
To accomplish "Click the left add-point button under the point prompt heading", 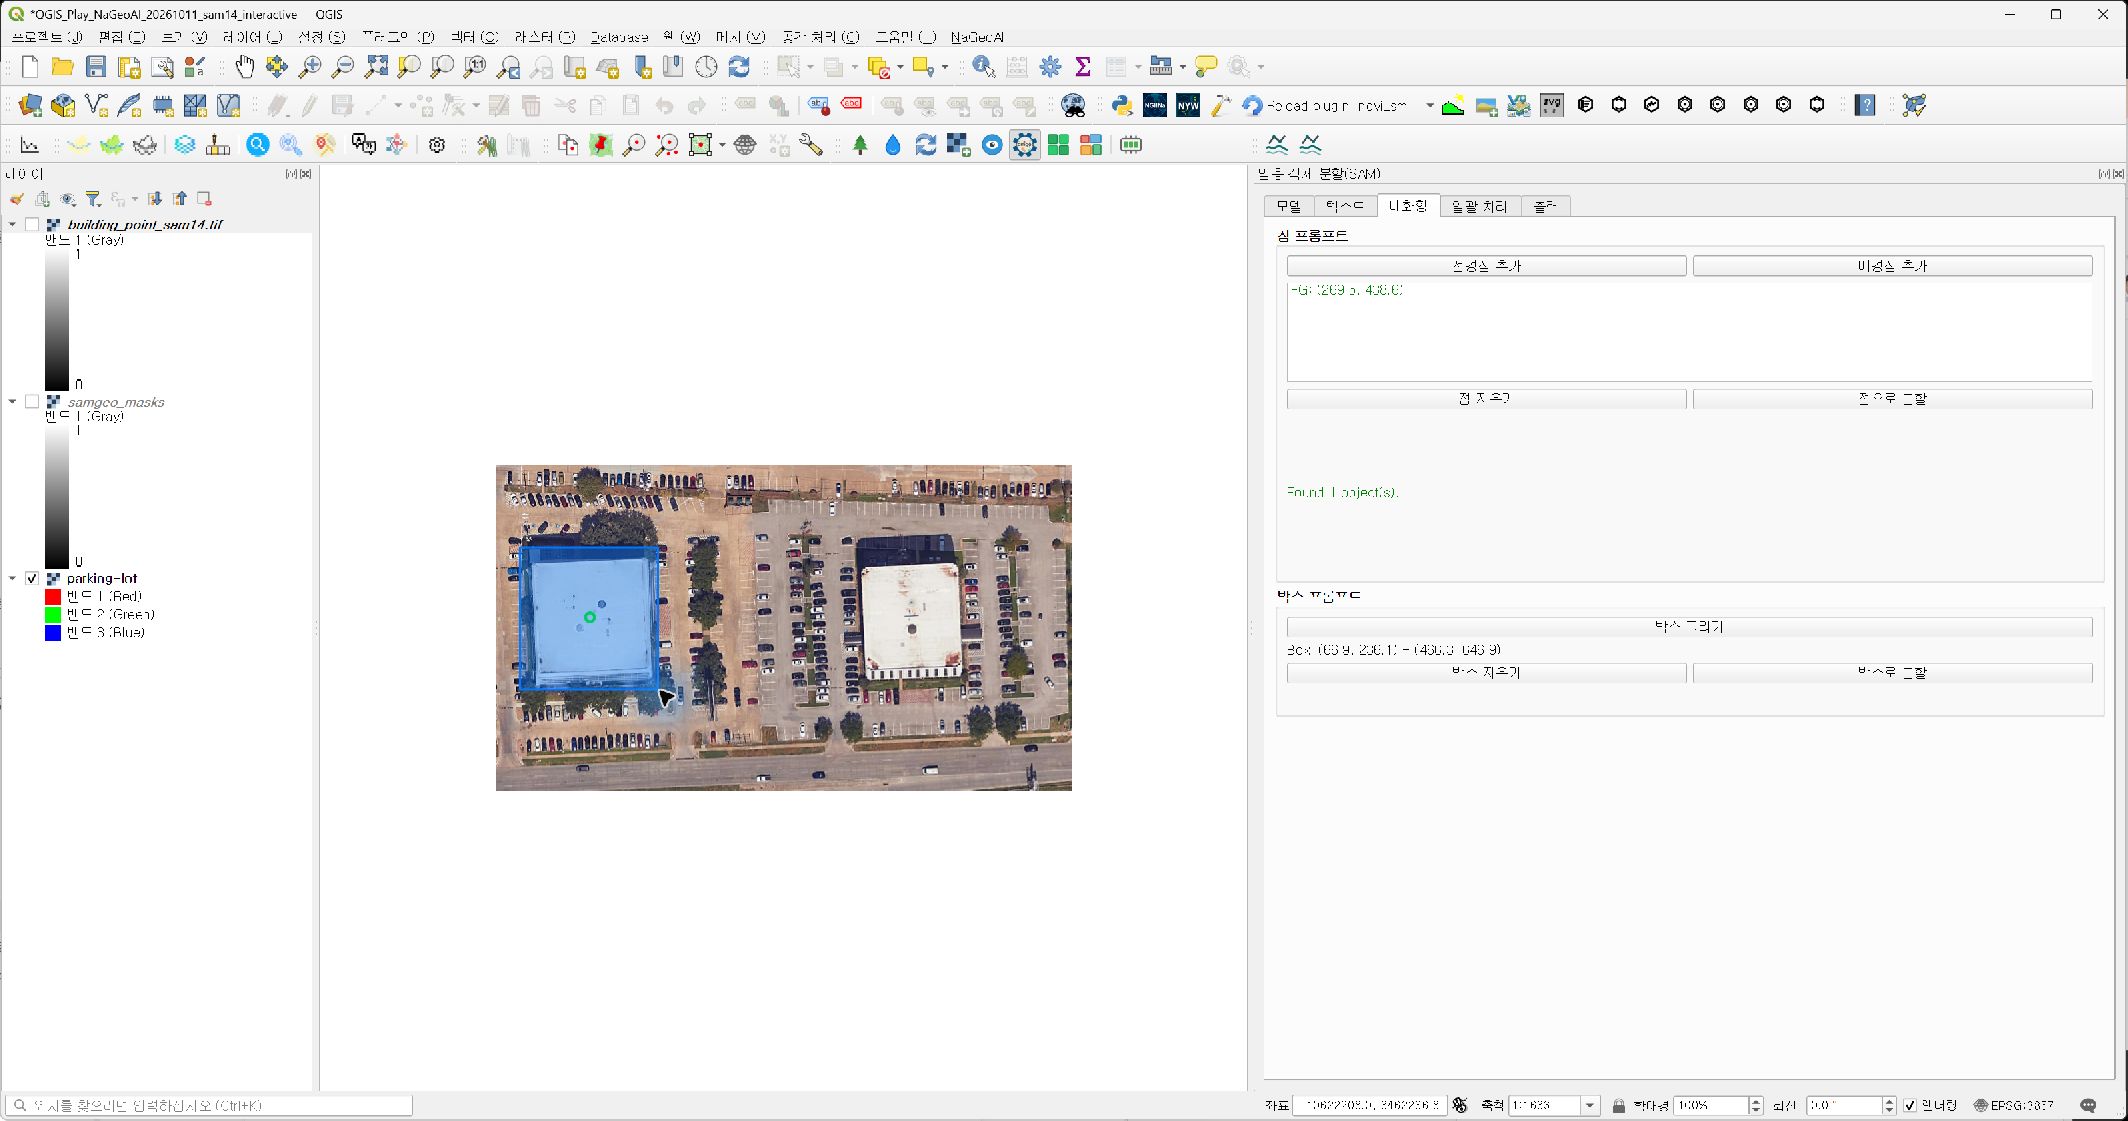I will 1486,266.
